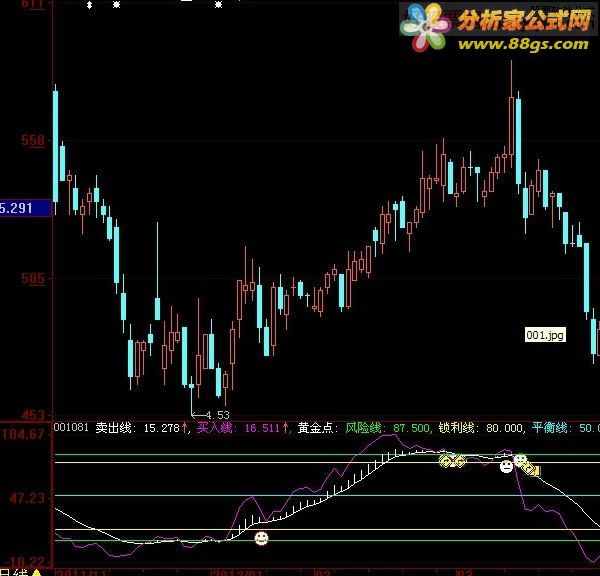This screenshot has height=576, width=600.
Task: Click the 001.jpg tooltip label
Action: tap(545, 335)
